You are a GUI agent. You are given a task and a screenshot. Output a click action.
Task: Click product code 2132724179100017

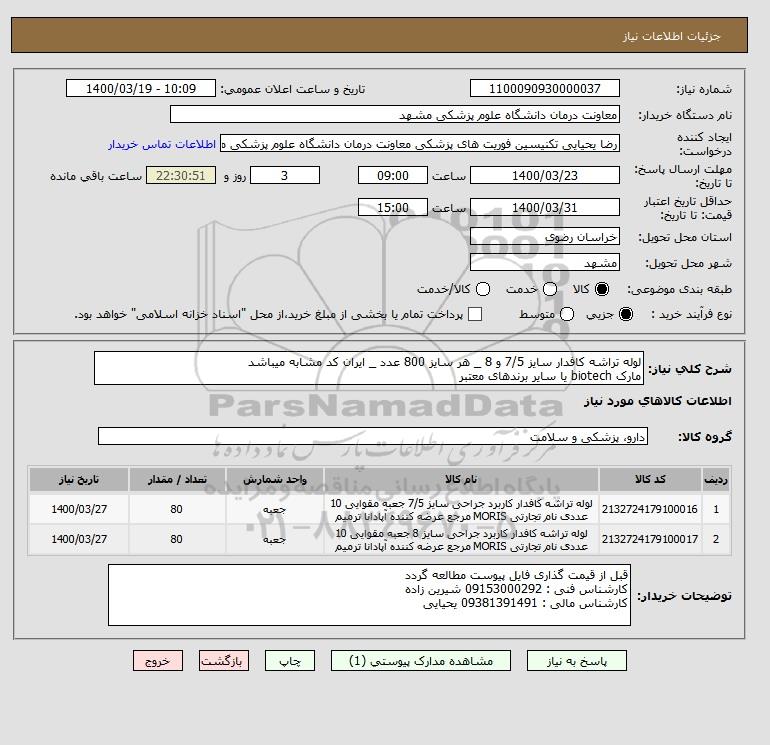click(650, 539)
